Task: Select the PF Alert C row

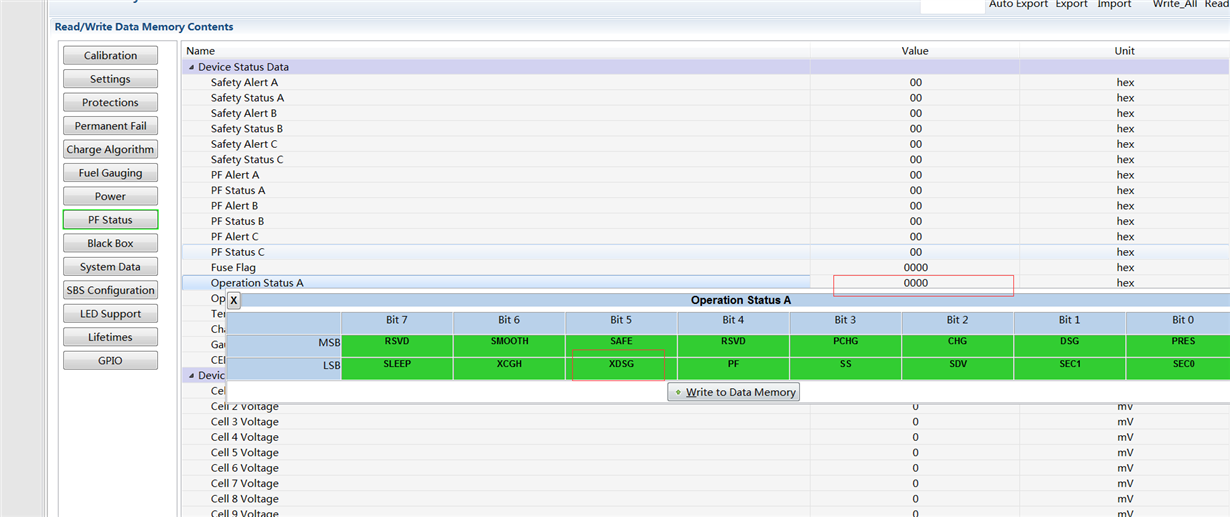Action: click(706, 237)
